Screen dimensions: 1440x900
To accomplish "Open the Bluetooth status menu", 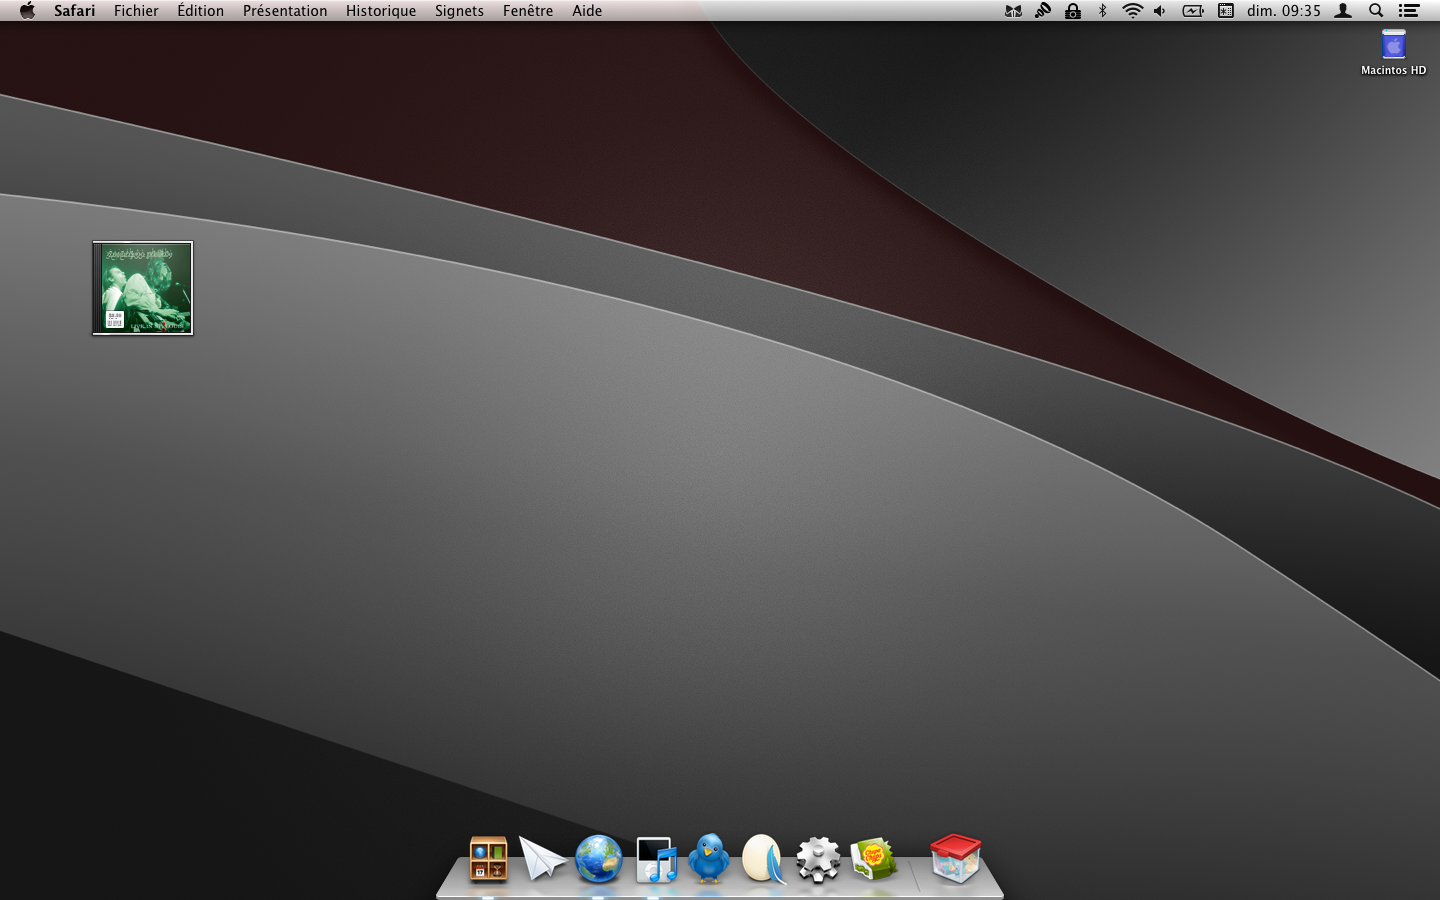I will (1103, 11).
